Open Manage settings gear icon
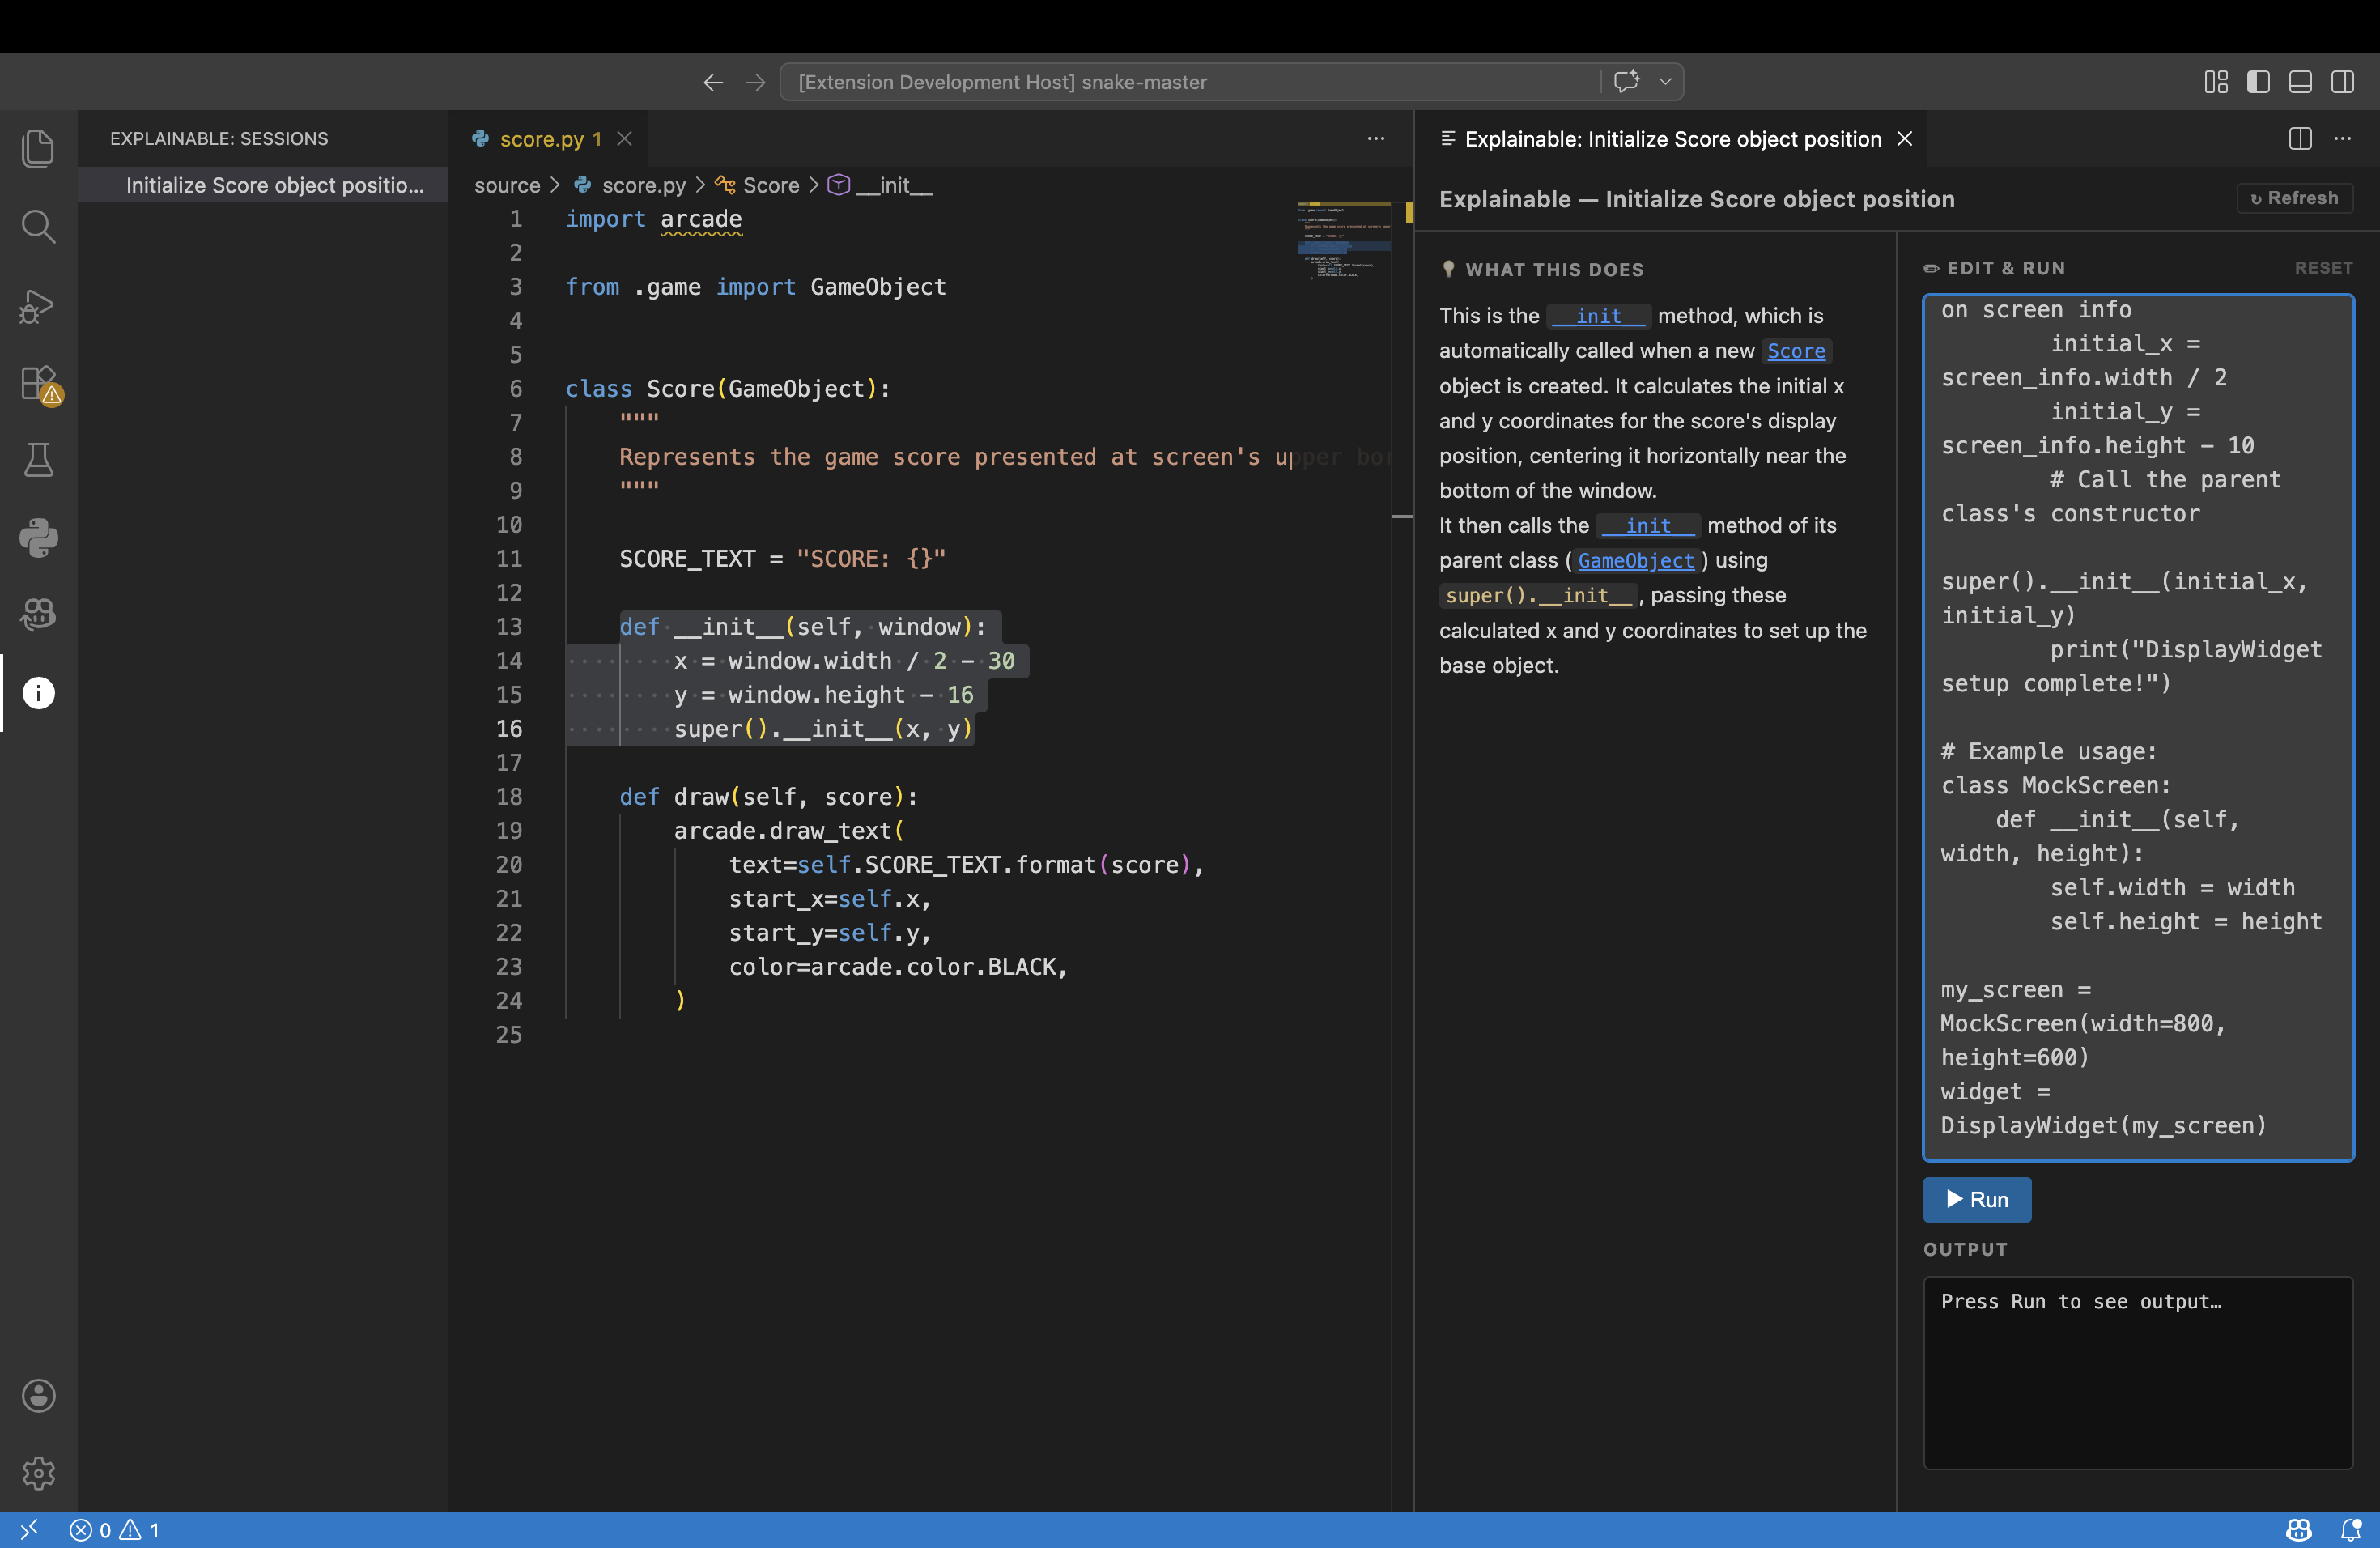The image size is (2380, 1548). coord(38,1472)
